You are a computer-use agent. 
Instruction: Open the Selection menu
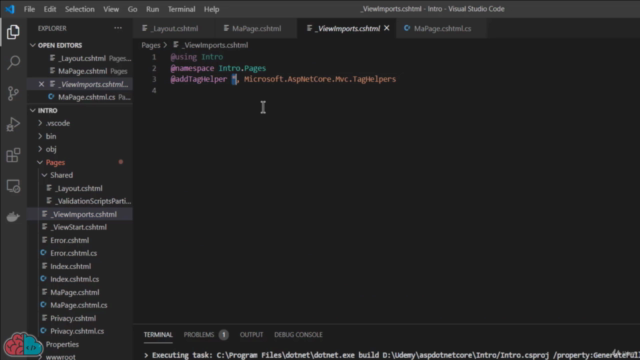[x=80, y=9]
